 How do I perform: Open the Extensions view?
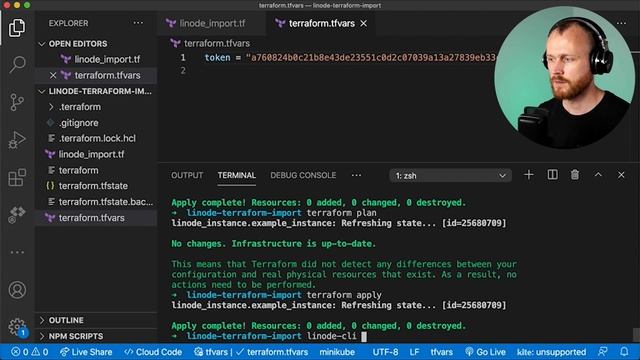(17, 178)
